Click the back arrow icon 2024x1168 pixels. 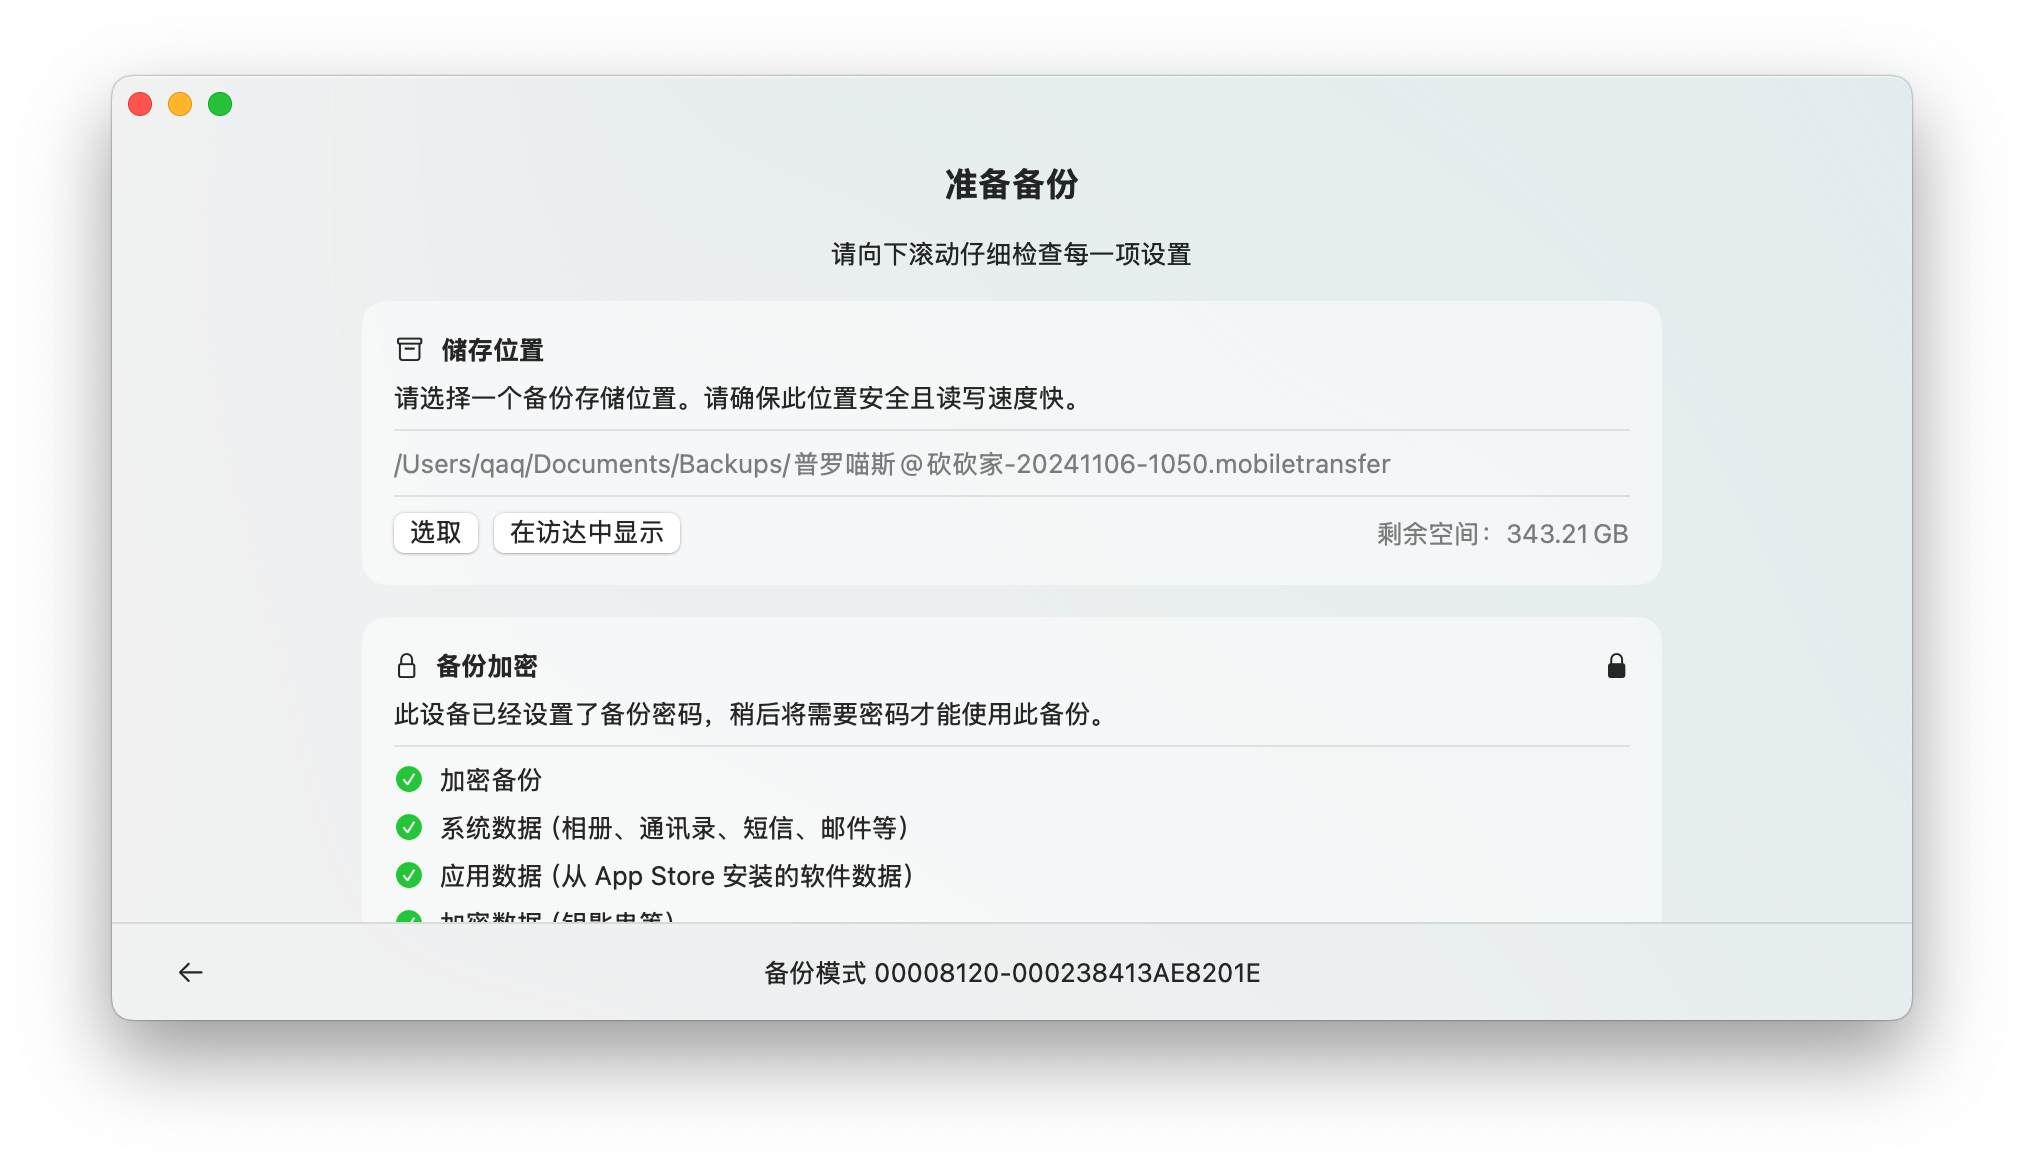coord(190,972)
